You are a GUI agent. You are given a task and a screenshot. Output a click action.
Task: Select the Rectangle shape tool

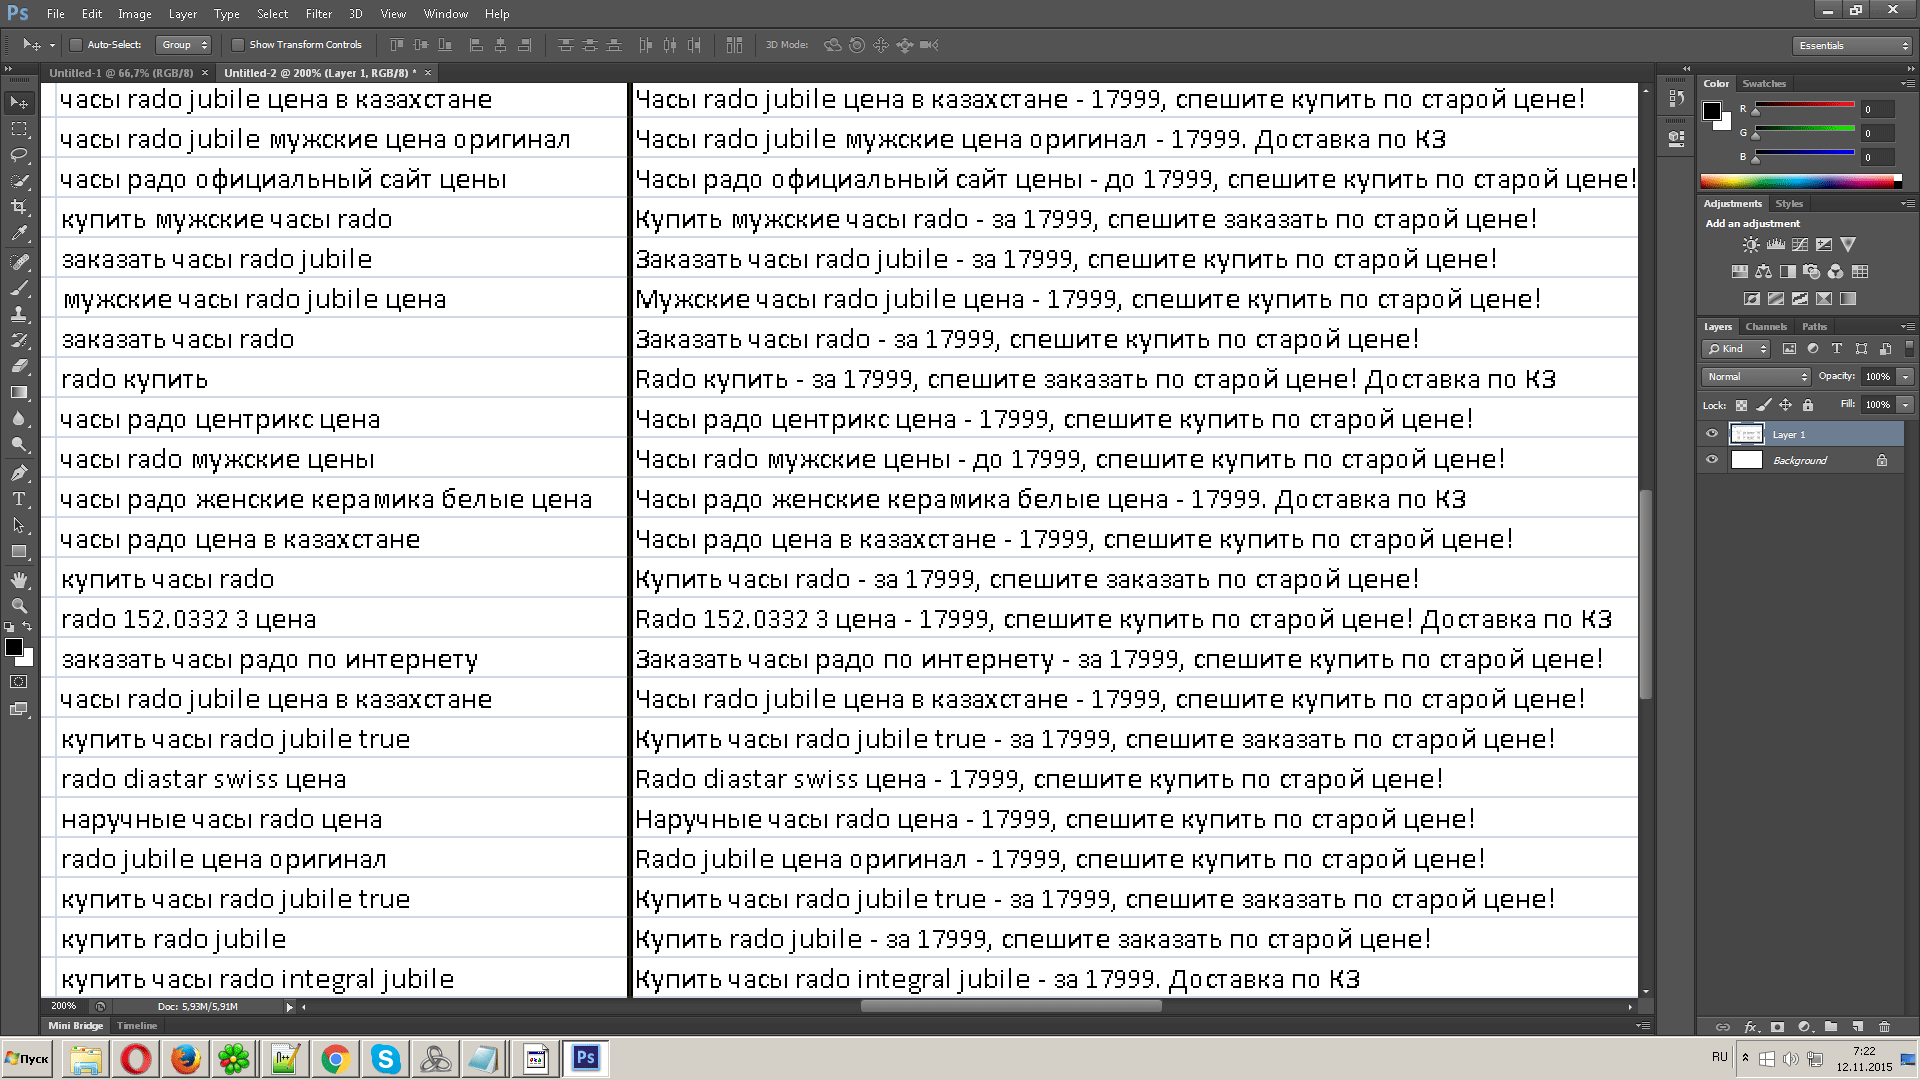point(19,551)
